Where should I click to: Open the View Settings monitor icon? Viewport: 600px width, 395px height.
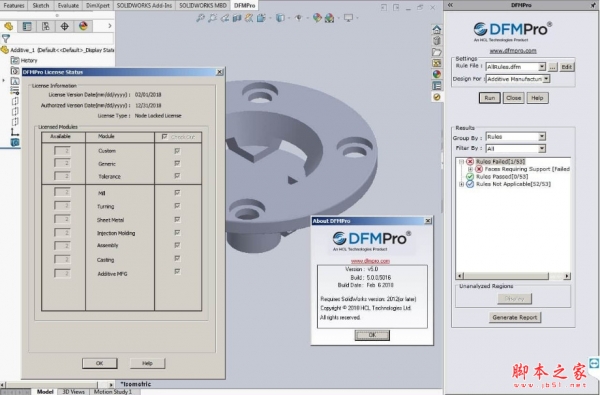point(348,18)
